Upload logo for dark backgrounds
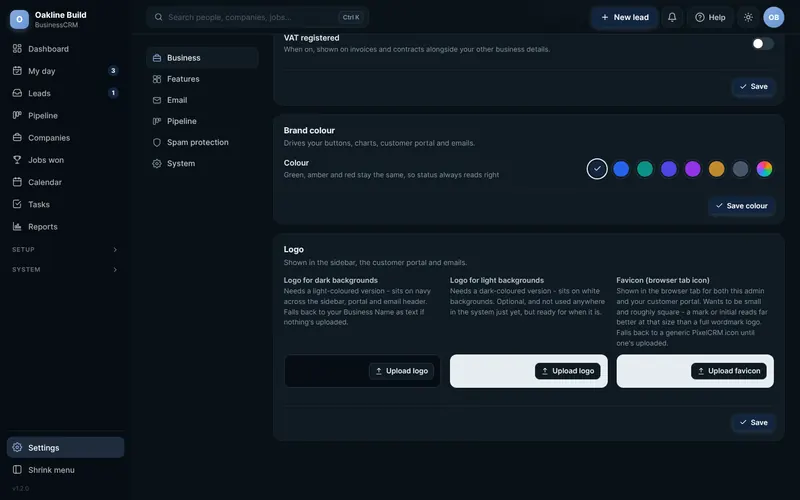Viewport: 800px width, 500px height. click(x=402, y=371)
